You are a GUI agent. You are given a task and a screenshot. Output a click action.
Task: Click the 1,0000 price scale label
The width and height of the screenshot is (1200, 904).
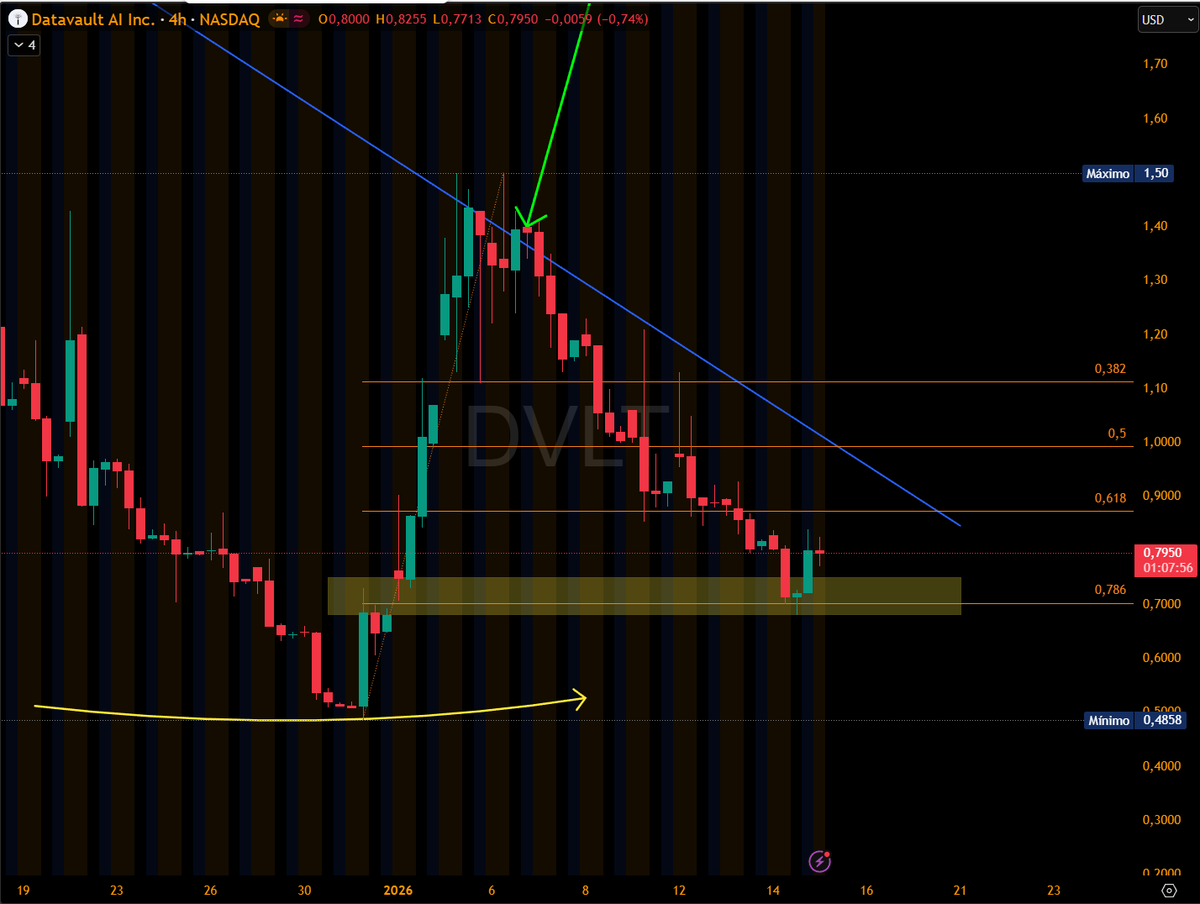[1160, 442]
